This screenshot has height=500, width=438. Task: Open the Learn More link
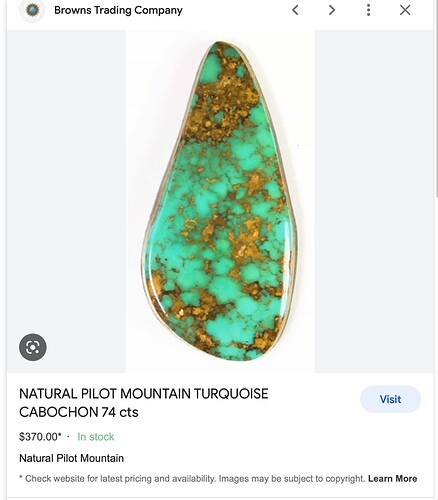click(392, 479)
